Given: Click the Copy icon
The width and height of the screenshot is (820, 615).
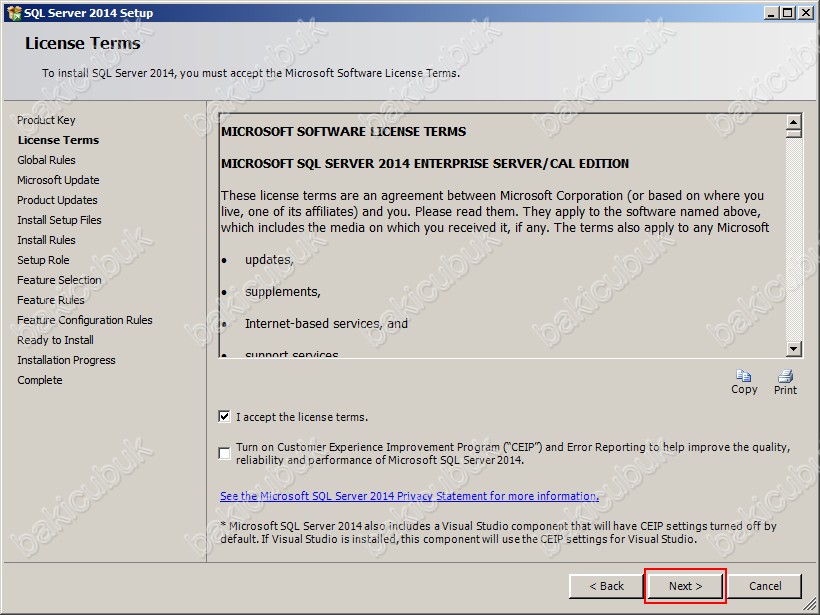Looking at the screenshot, I should click(744, 376).
